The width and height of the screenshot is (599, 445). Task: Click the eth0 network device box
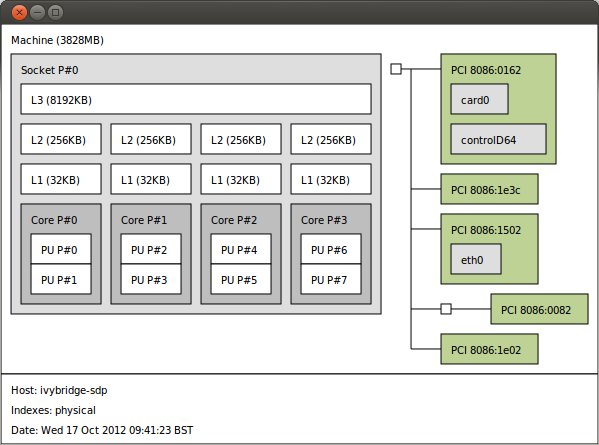[x=476, y=259]
